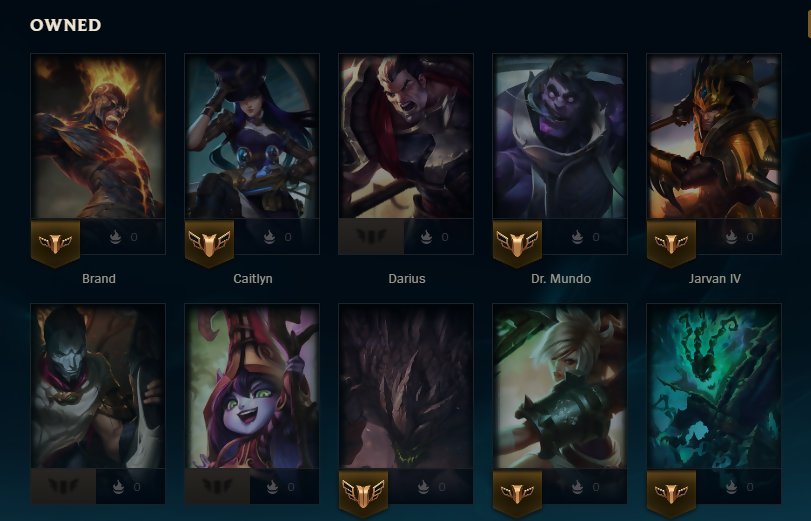The image size is (811, 521).
Task: Click the flame icon beneath Caitlyn
Action: 269,237
